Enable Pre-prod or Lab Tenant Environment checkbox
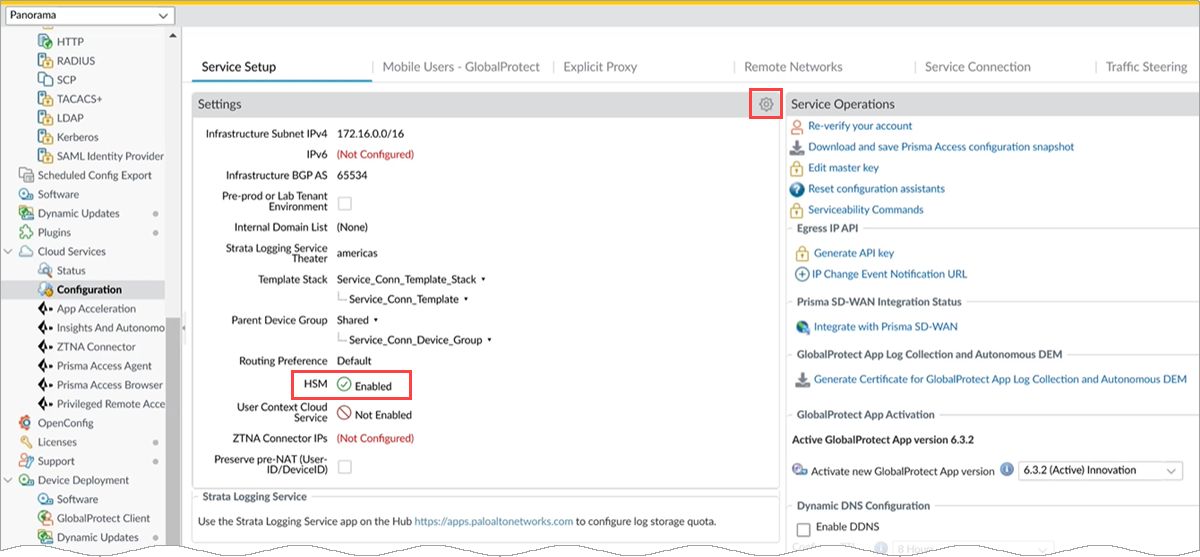 345,203
